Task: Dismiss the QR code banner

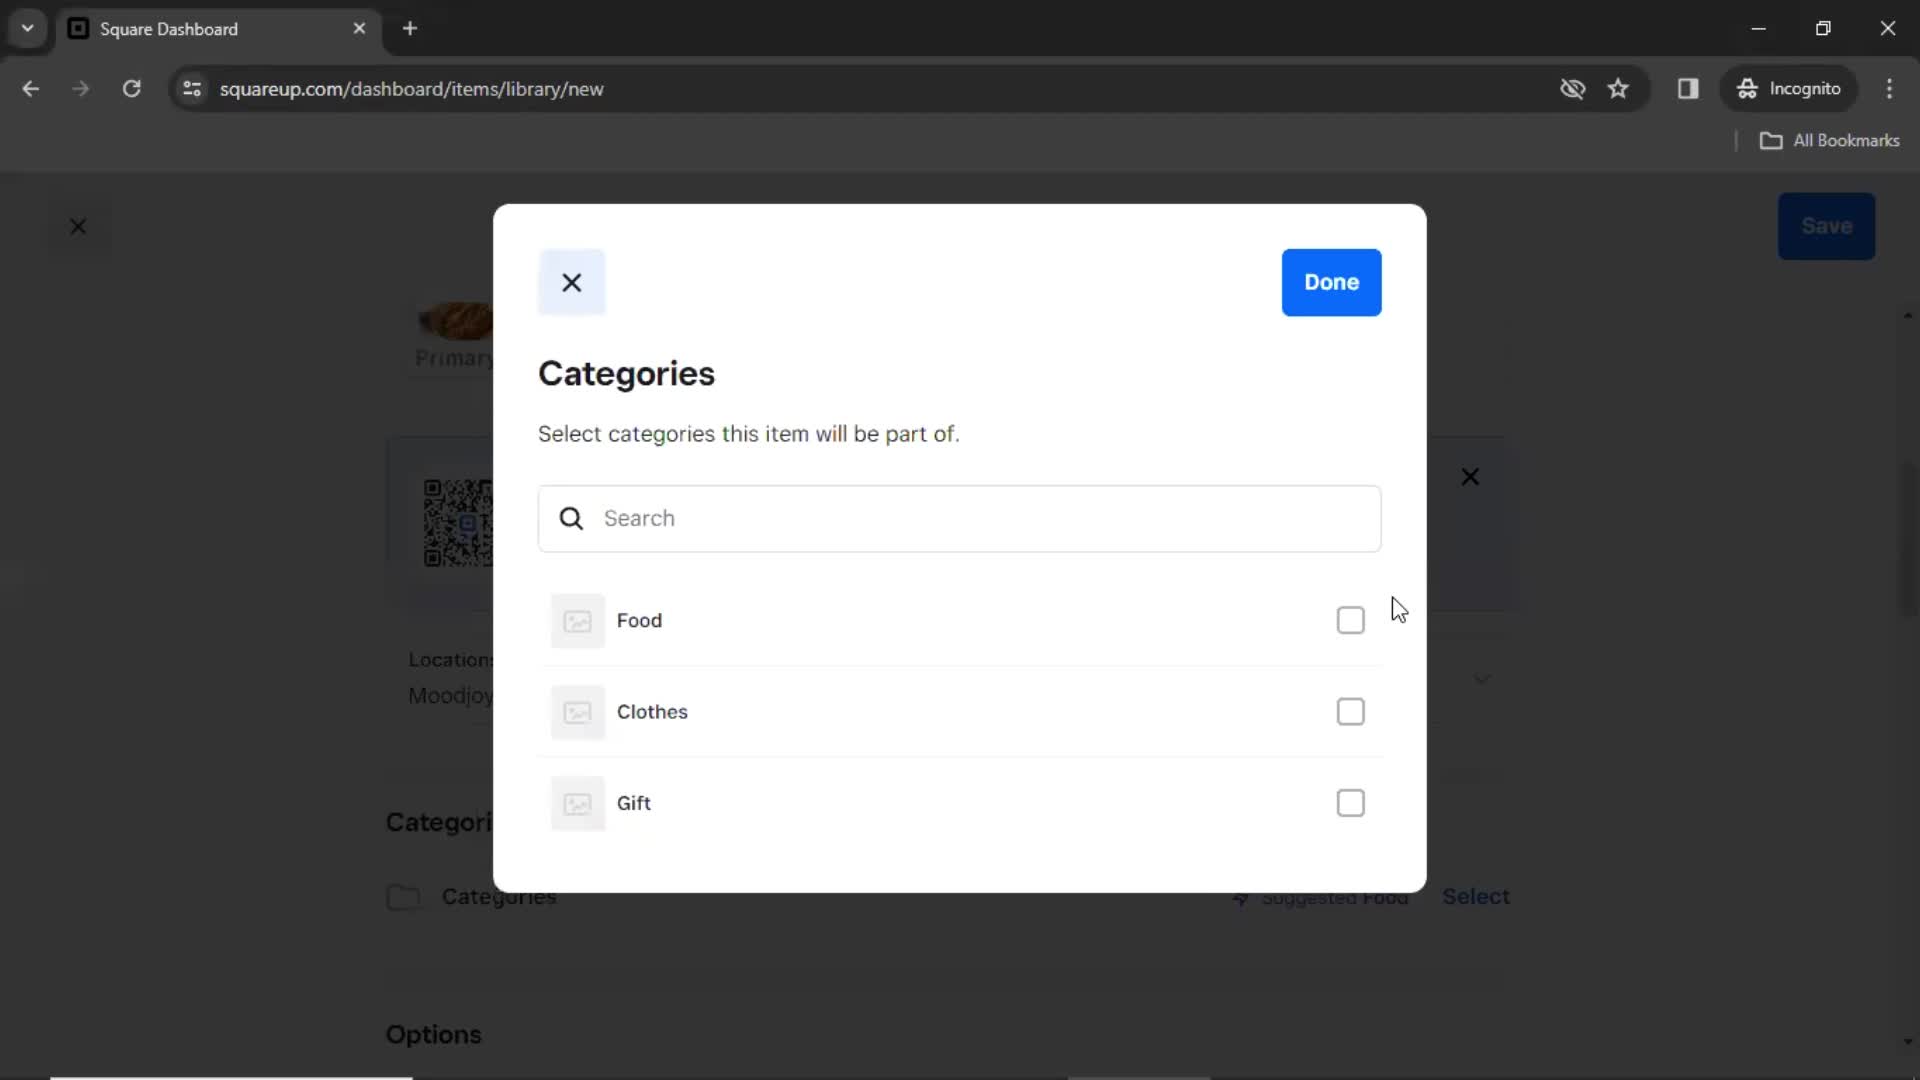Action: pyautogui.click(x=1469, y=477)
